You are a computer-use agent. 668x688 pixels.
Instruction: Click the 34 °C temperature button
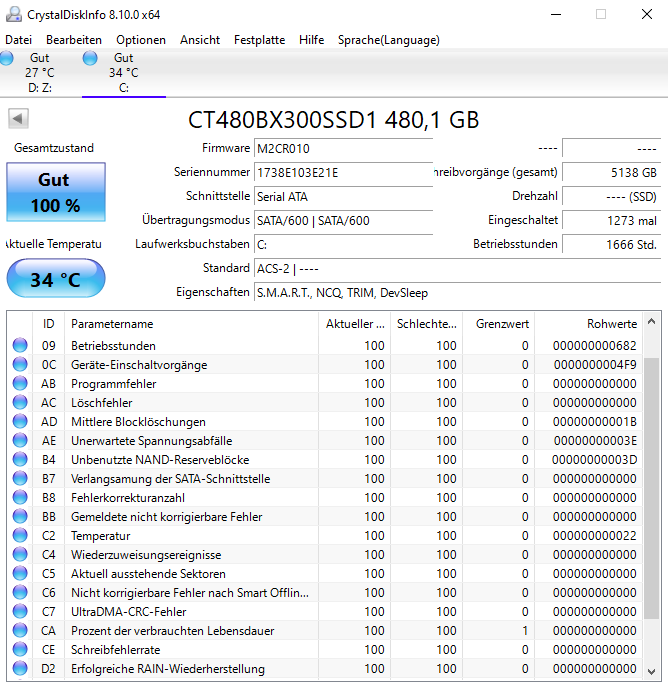[x=56, y=279]
